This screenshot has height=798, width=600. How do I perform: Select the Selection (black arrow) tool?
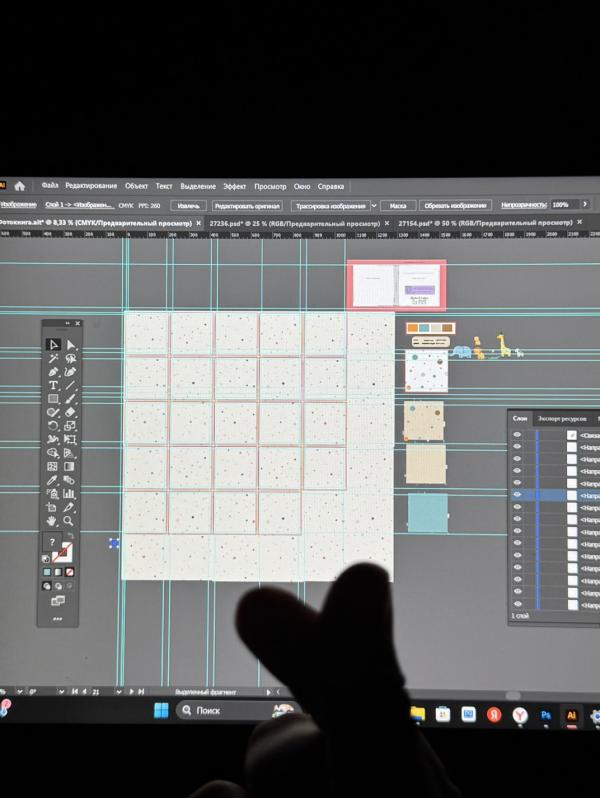[52, 344]
